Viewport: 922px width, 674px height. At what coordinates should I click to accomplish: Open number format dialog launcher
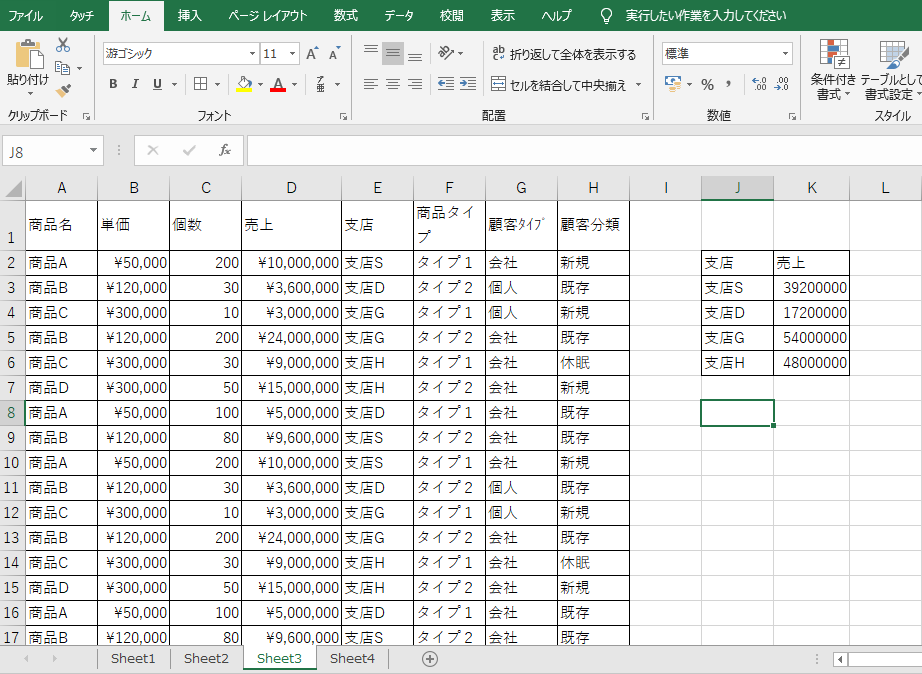(x=792, y=116)
